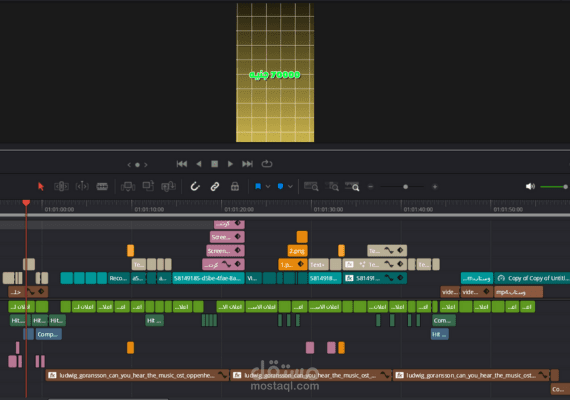Click keyframe diamond on pink 'Screen...' clip

click(238, 250)
